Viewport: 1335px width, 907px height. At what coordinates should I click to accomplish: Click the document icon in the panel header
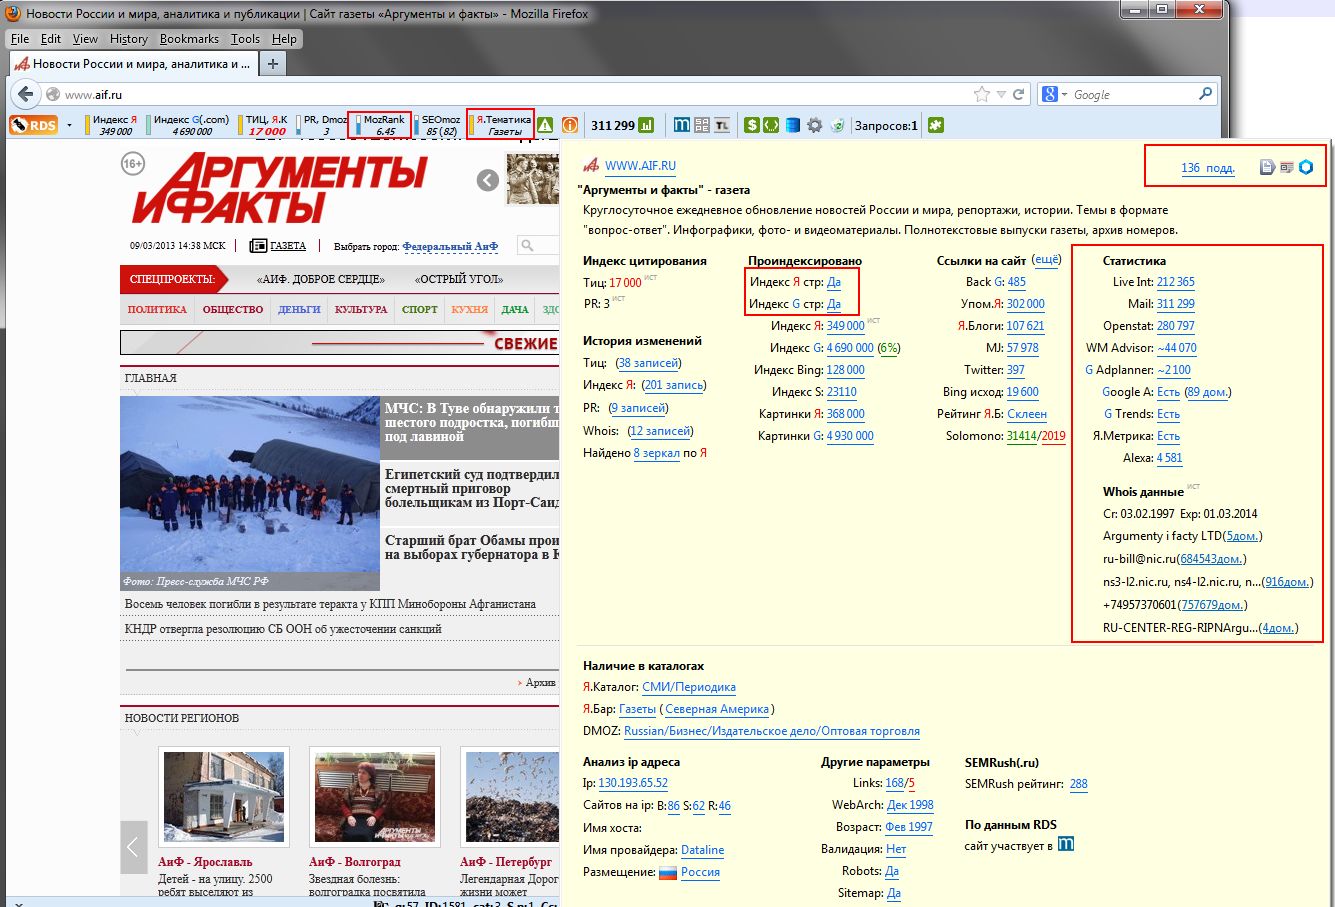point(1267,167)
